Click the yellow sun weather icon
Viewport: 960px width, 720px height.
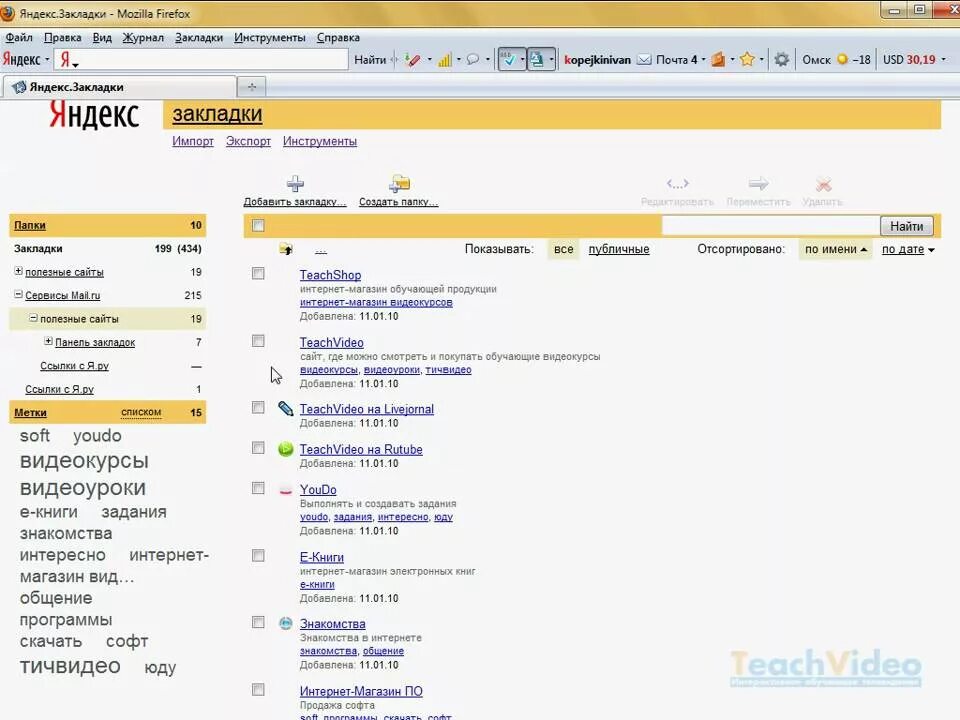(842, 59)
